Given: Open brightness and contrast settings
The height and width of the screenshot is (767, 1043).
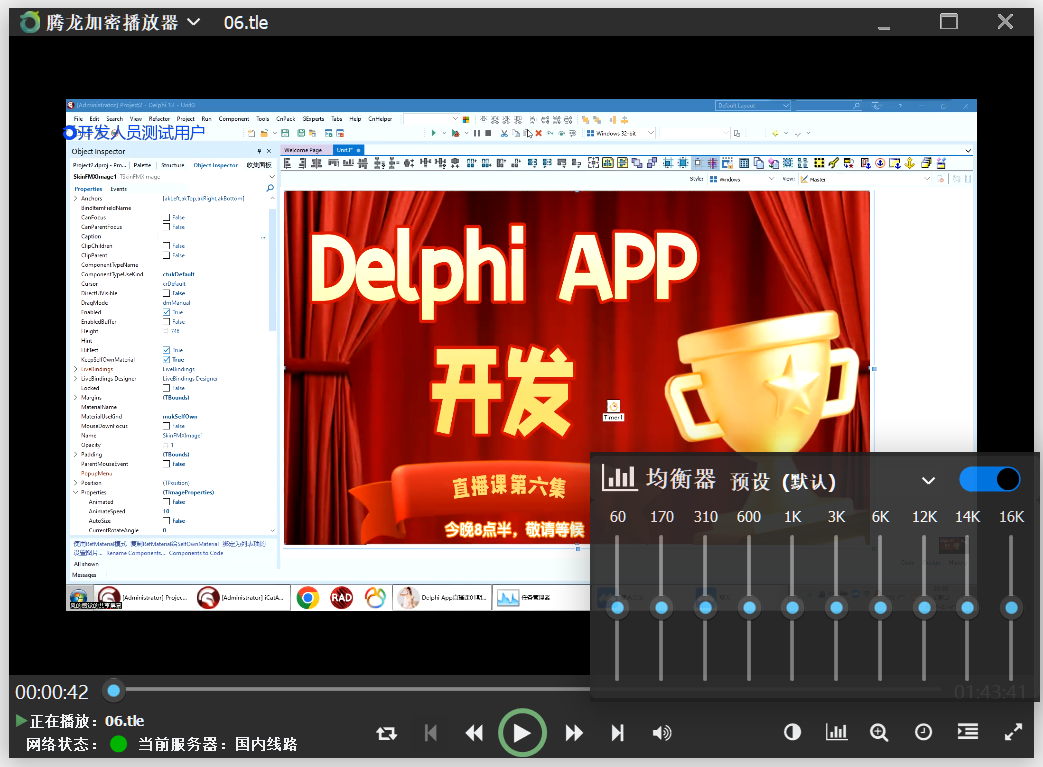Looking at the screenshot, I should point(792,732).
